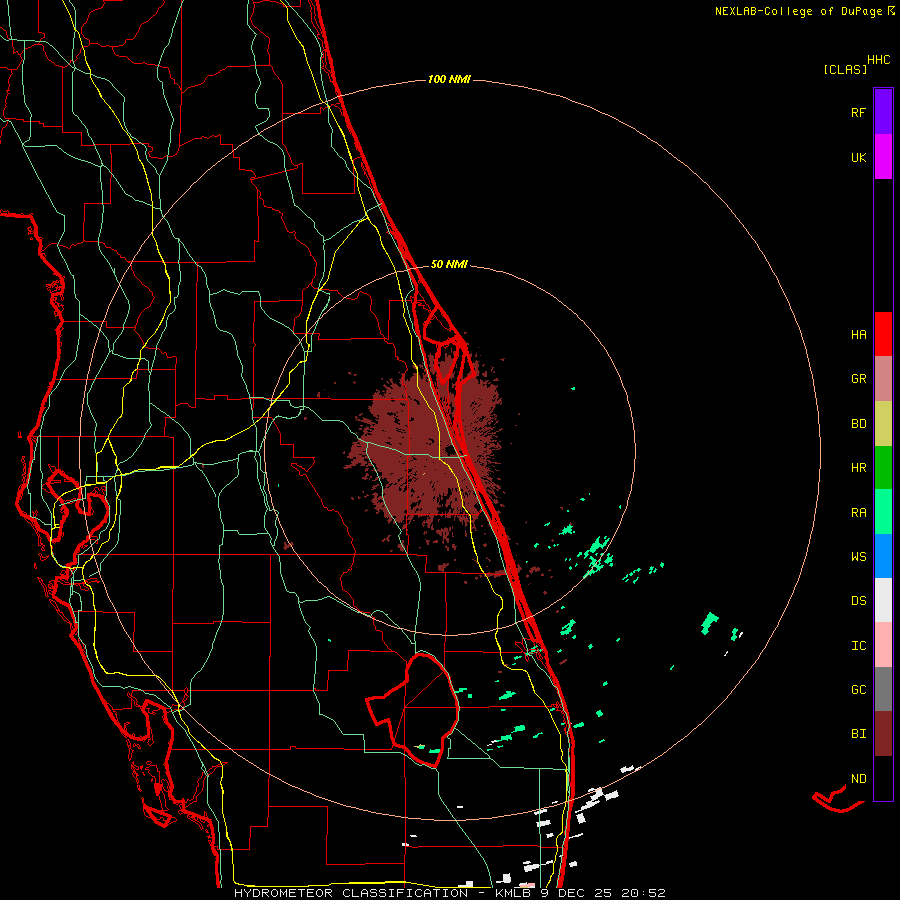Click the 'HYDROMETEOR CLASSIFICATION' title text
Image resolution: width=900 pixels, height=900 pixels.
pos(351,893)
